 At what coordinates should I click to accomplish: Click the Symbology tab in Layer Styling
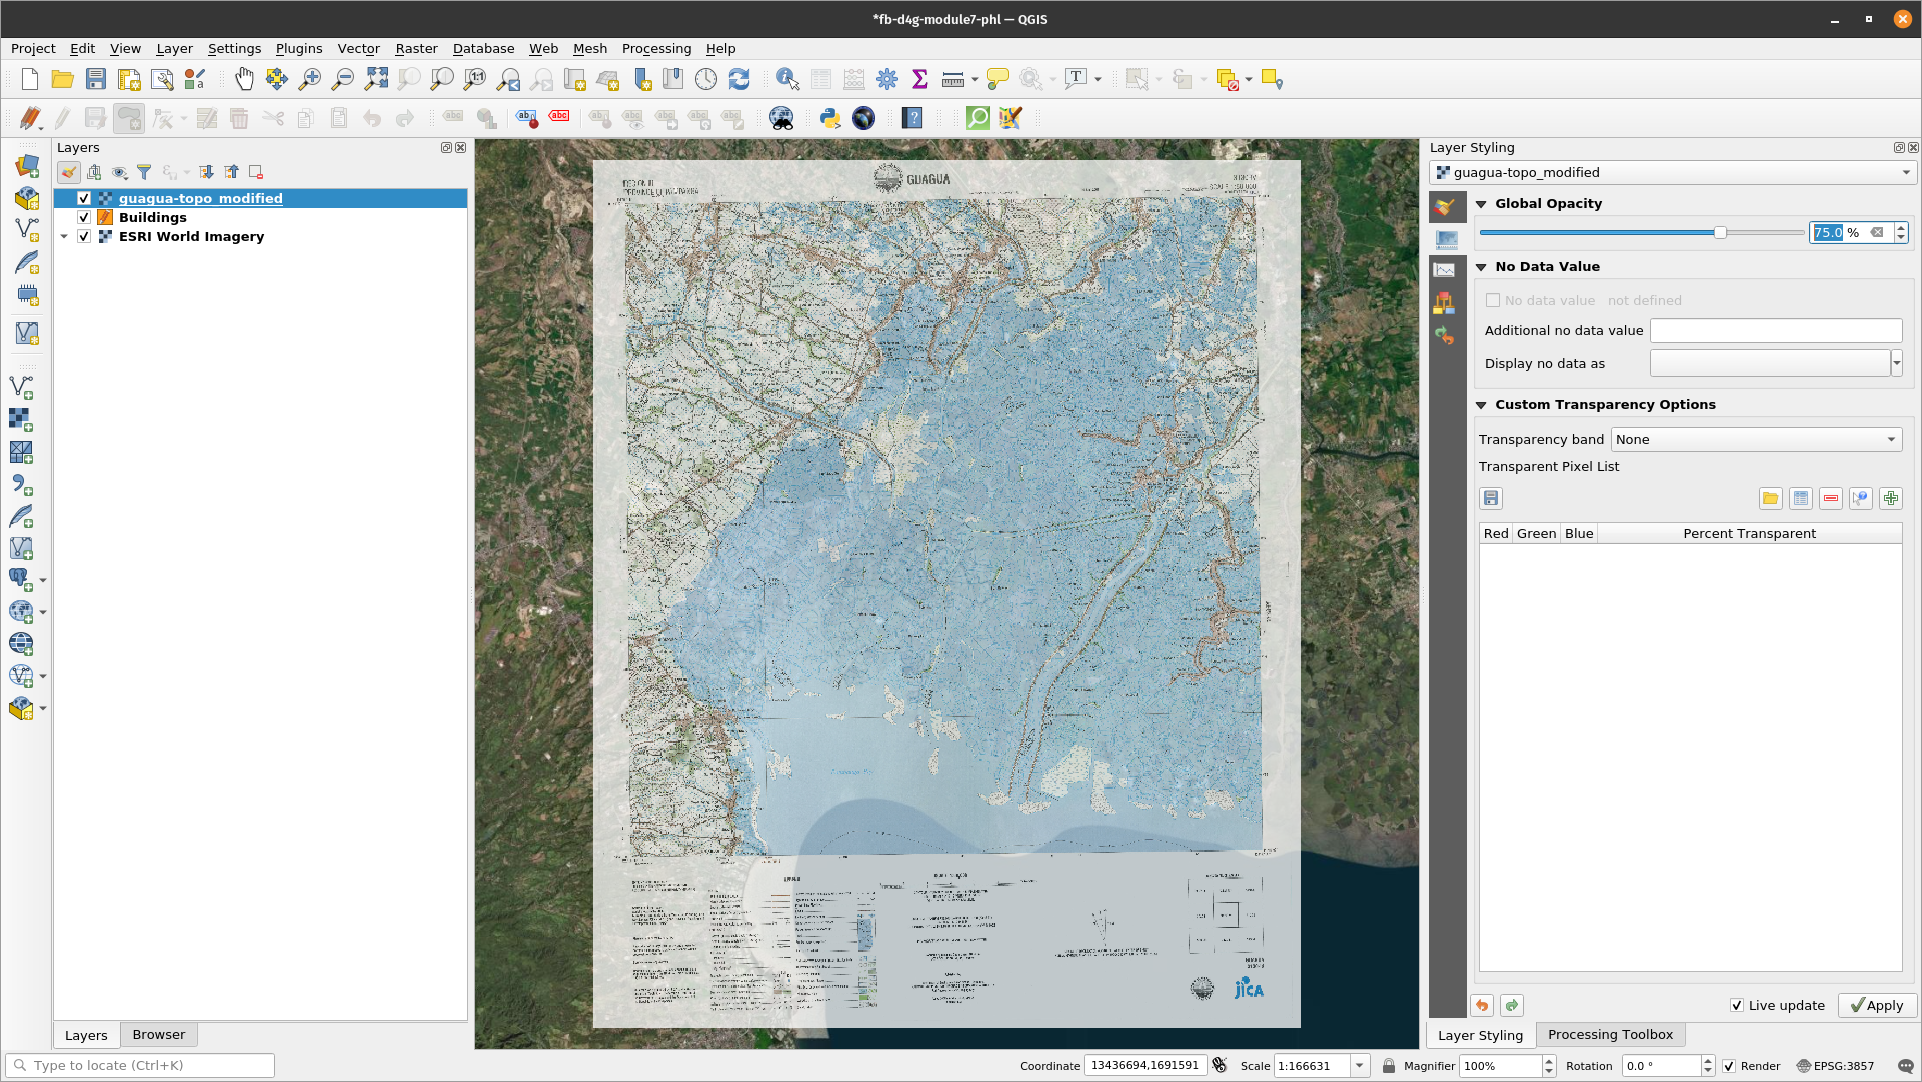pyautogui.click(x=1446, y=207)
